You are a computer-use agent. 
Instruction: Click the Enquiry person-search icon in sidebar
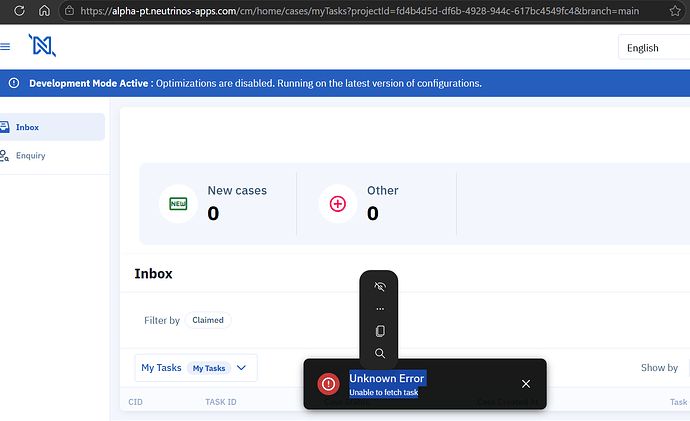[x=4, y=156]
